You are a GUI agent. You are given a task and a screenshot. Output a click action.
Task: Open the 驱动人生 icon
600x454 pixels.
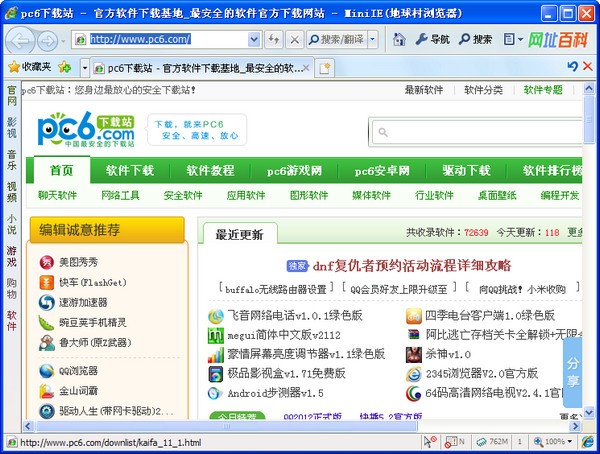click(46, 411)
